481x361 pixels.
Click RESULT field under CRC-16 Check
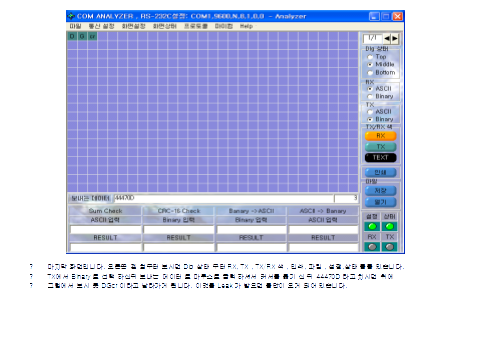[179, 247]
